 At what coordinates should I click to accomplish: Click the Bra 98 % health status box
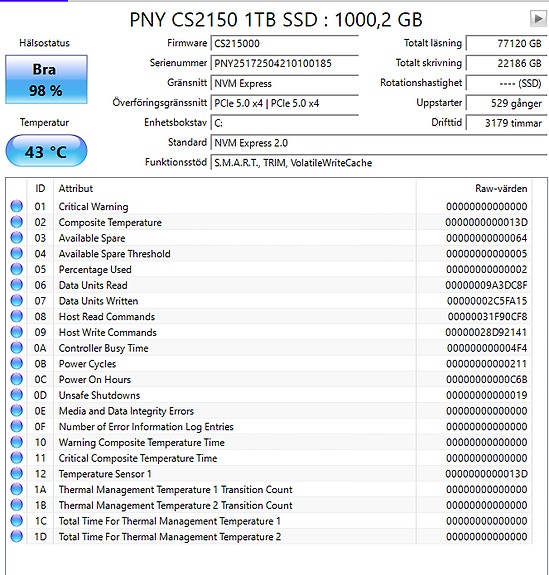coord(46,80)
